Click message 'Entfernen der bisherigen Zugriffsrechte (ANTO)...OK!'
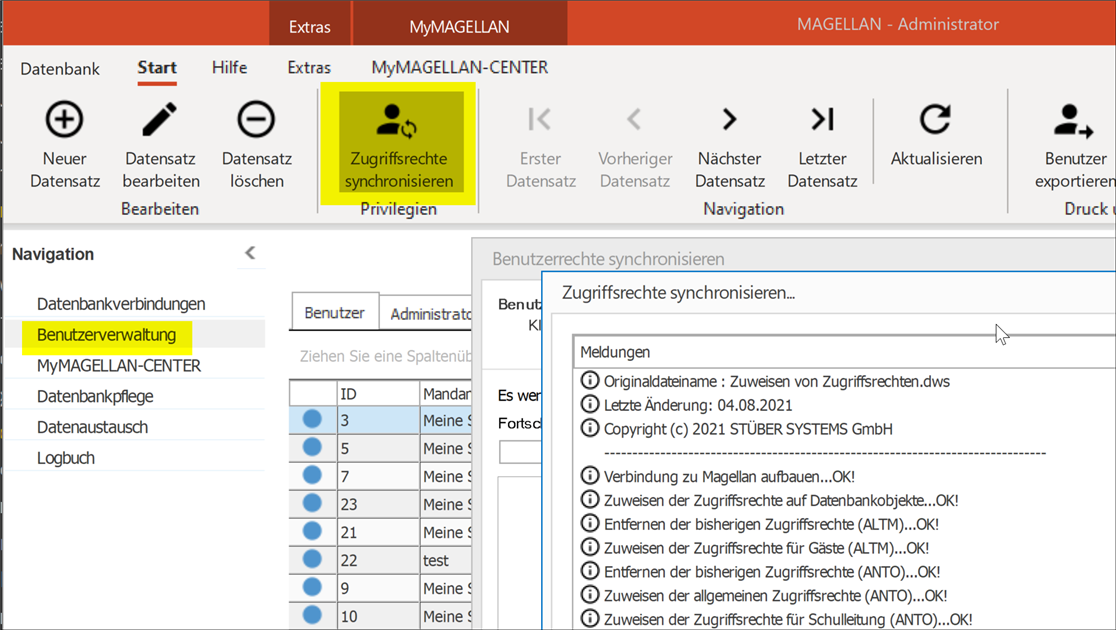Image resolution: width=1116 pixels, height=630 pixels. pos(772,572)
